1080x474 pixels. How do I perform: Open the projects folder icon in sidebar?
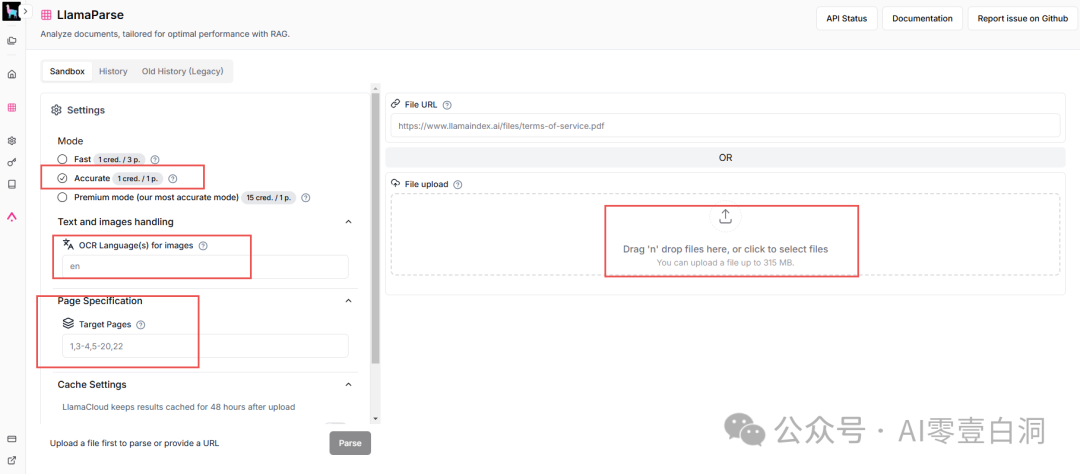[12, 41]
